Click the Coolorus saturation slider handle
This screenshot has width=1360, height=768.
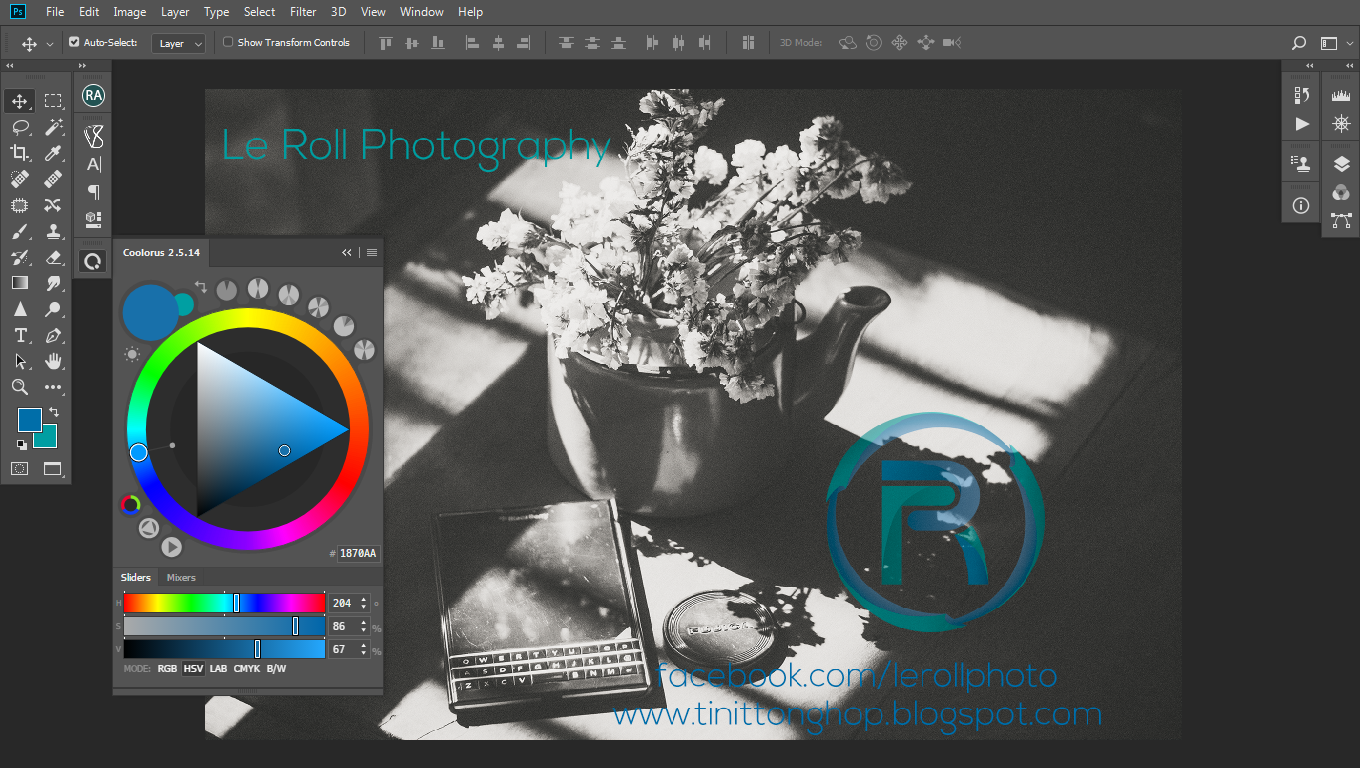coord(295,626)
